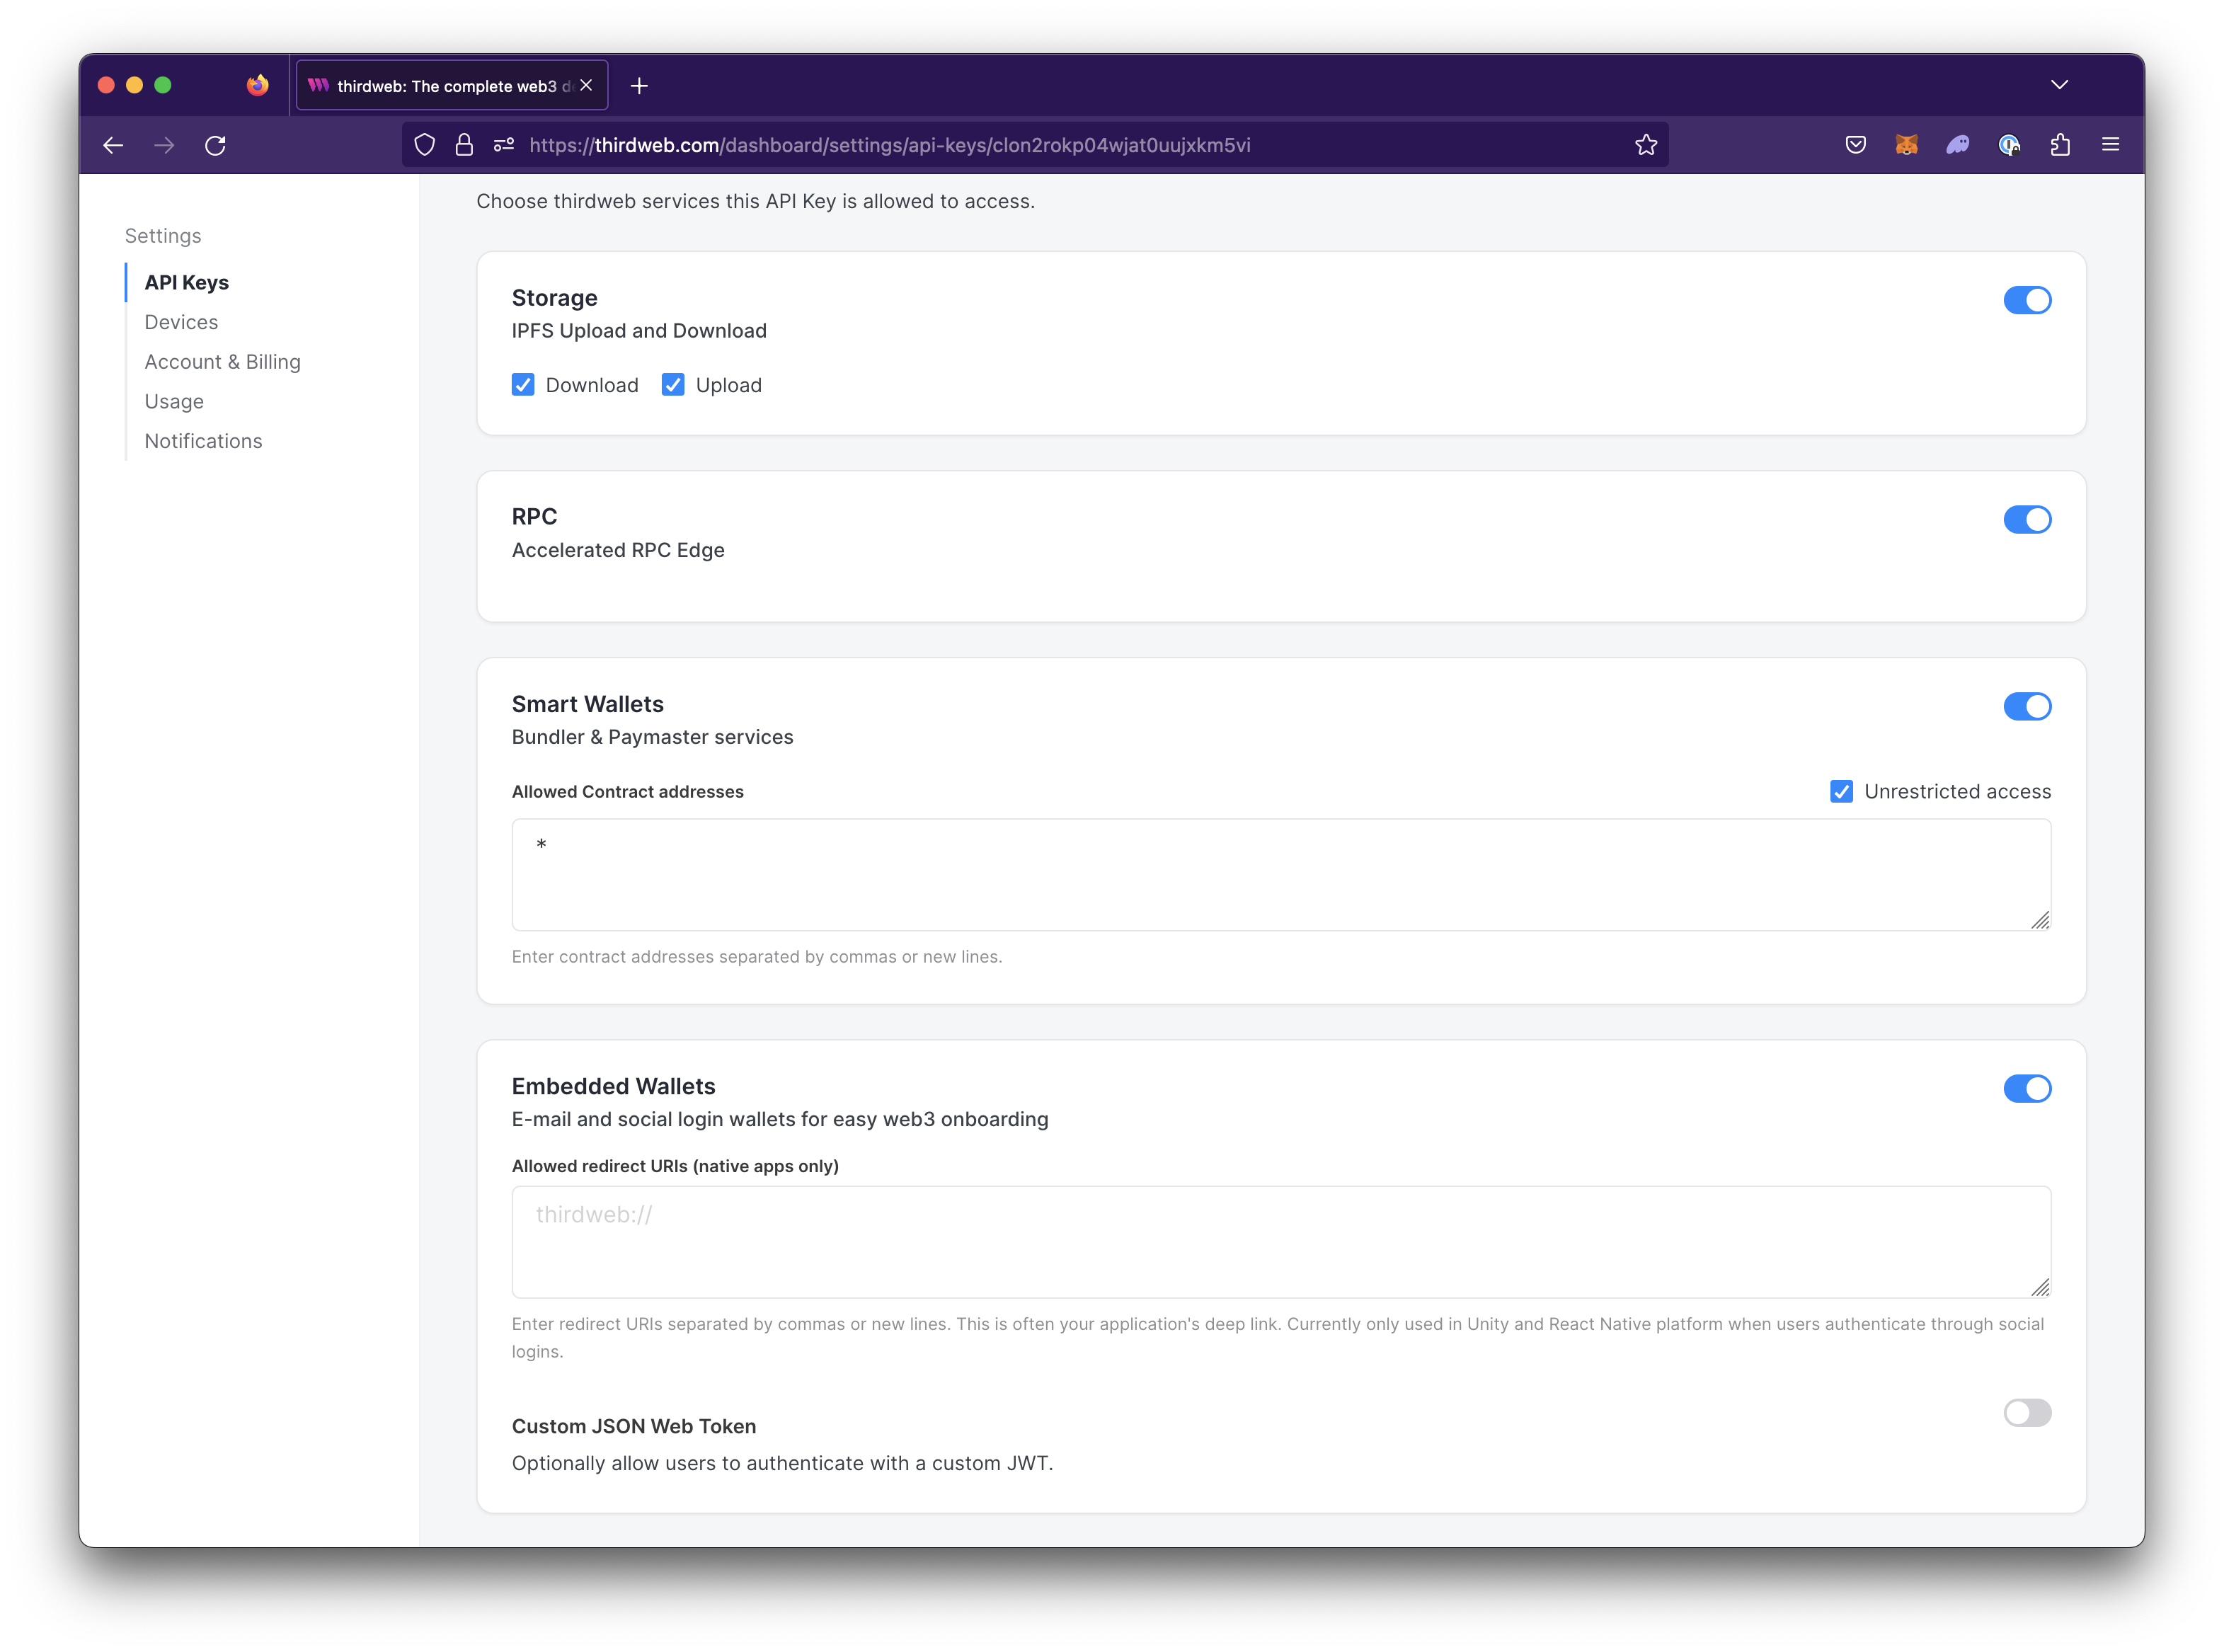This screenshot has width=2224, height=1652.
Task: Open the MetaMask extension
Action: 1906,145
